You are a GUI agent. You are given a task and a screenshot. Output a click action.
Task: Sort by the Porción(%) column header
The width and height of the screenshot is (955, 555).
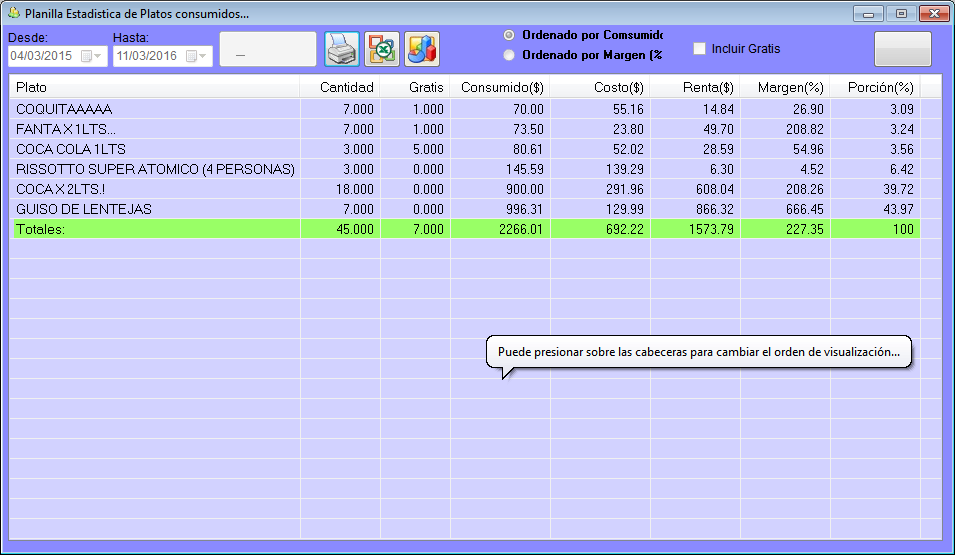click(876, 87)
